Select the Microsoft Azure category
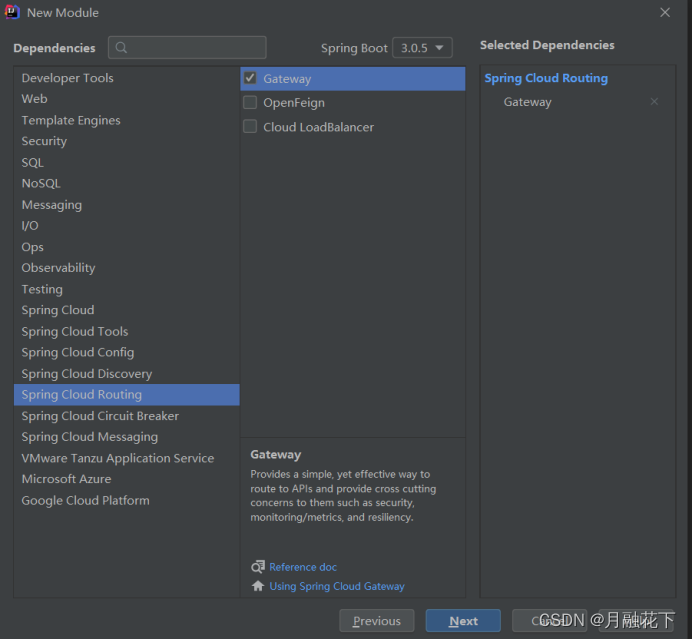The width and height of the screenshot is (692, 639). [x=127, y=479]
